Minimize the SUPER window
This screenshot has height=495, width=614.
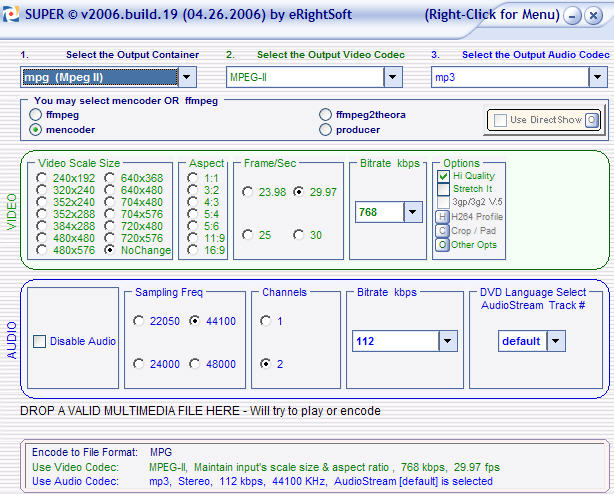click(572, 16)
